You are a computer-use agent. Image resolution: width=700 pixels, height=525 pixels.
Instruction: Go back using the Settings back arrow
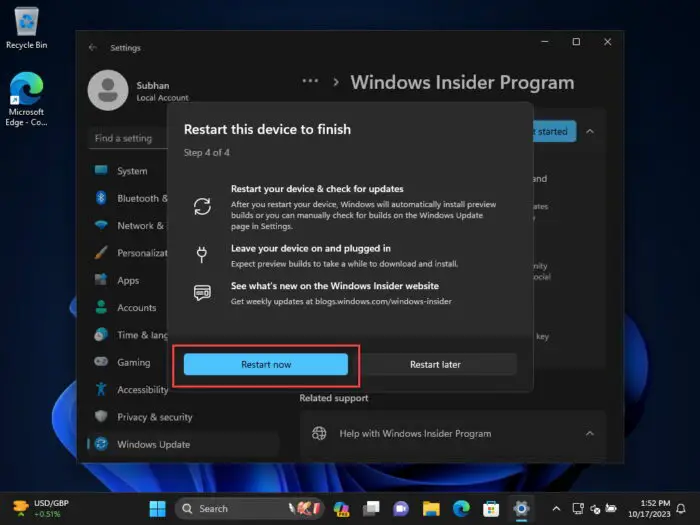pos(93,47)
